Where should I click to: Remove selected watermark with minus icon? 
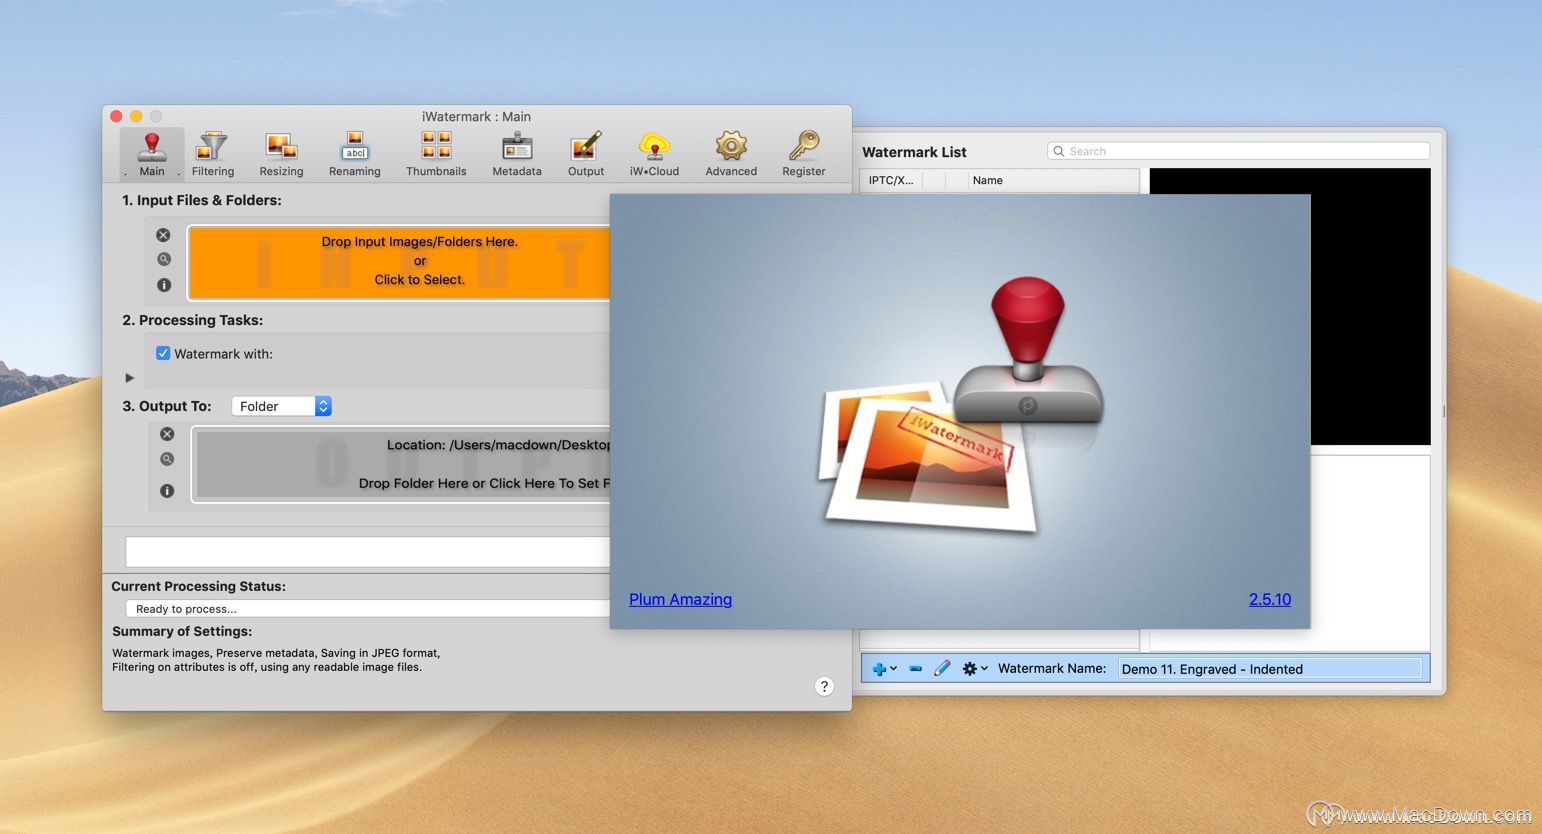[x=915, y=669]
